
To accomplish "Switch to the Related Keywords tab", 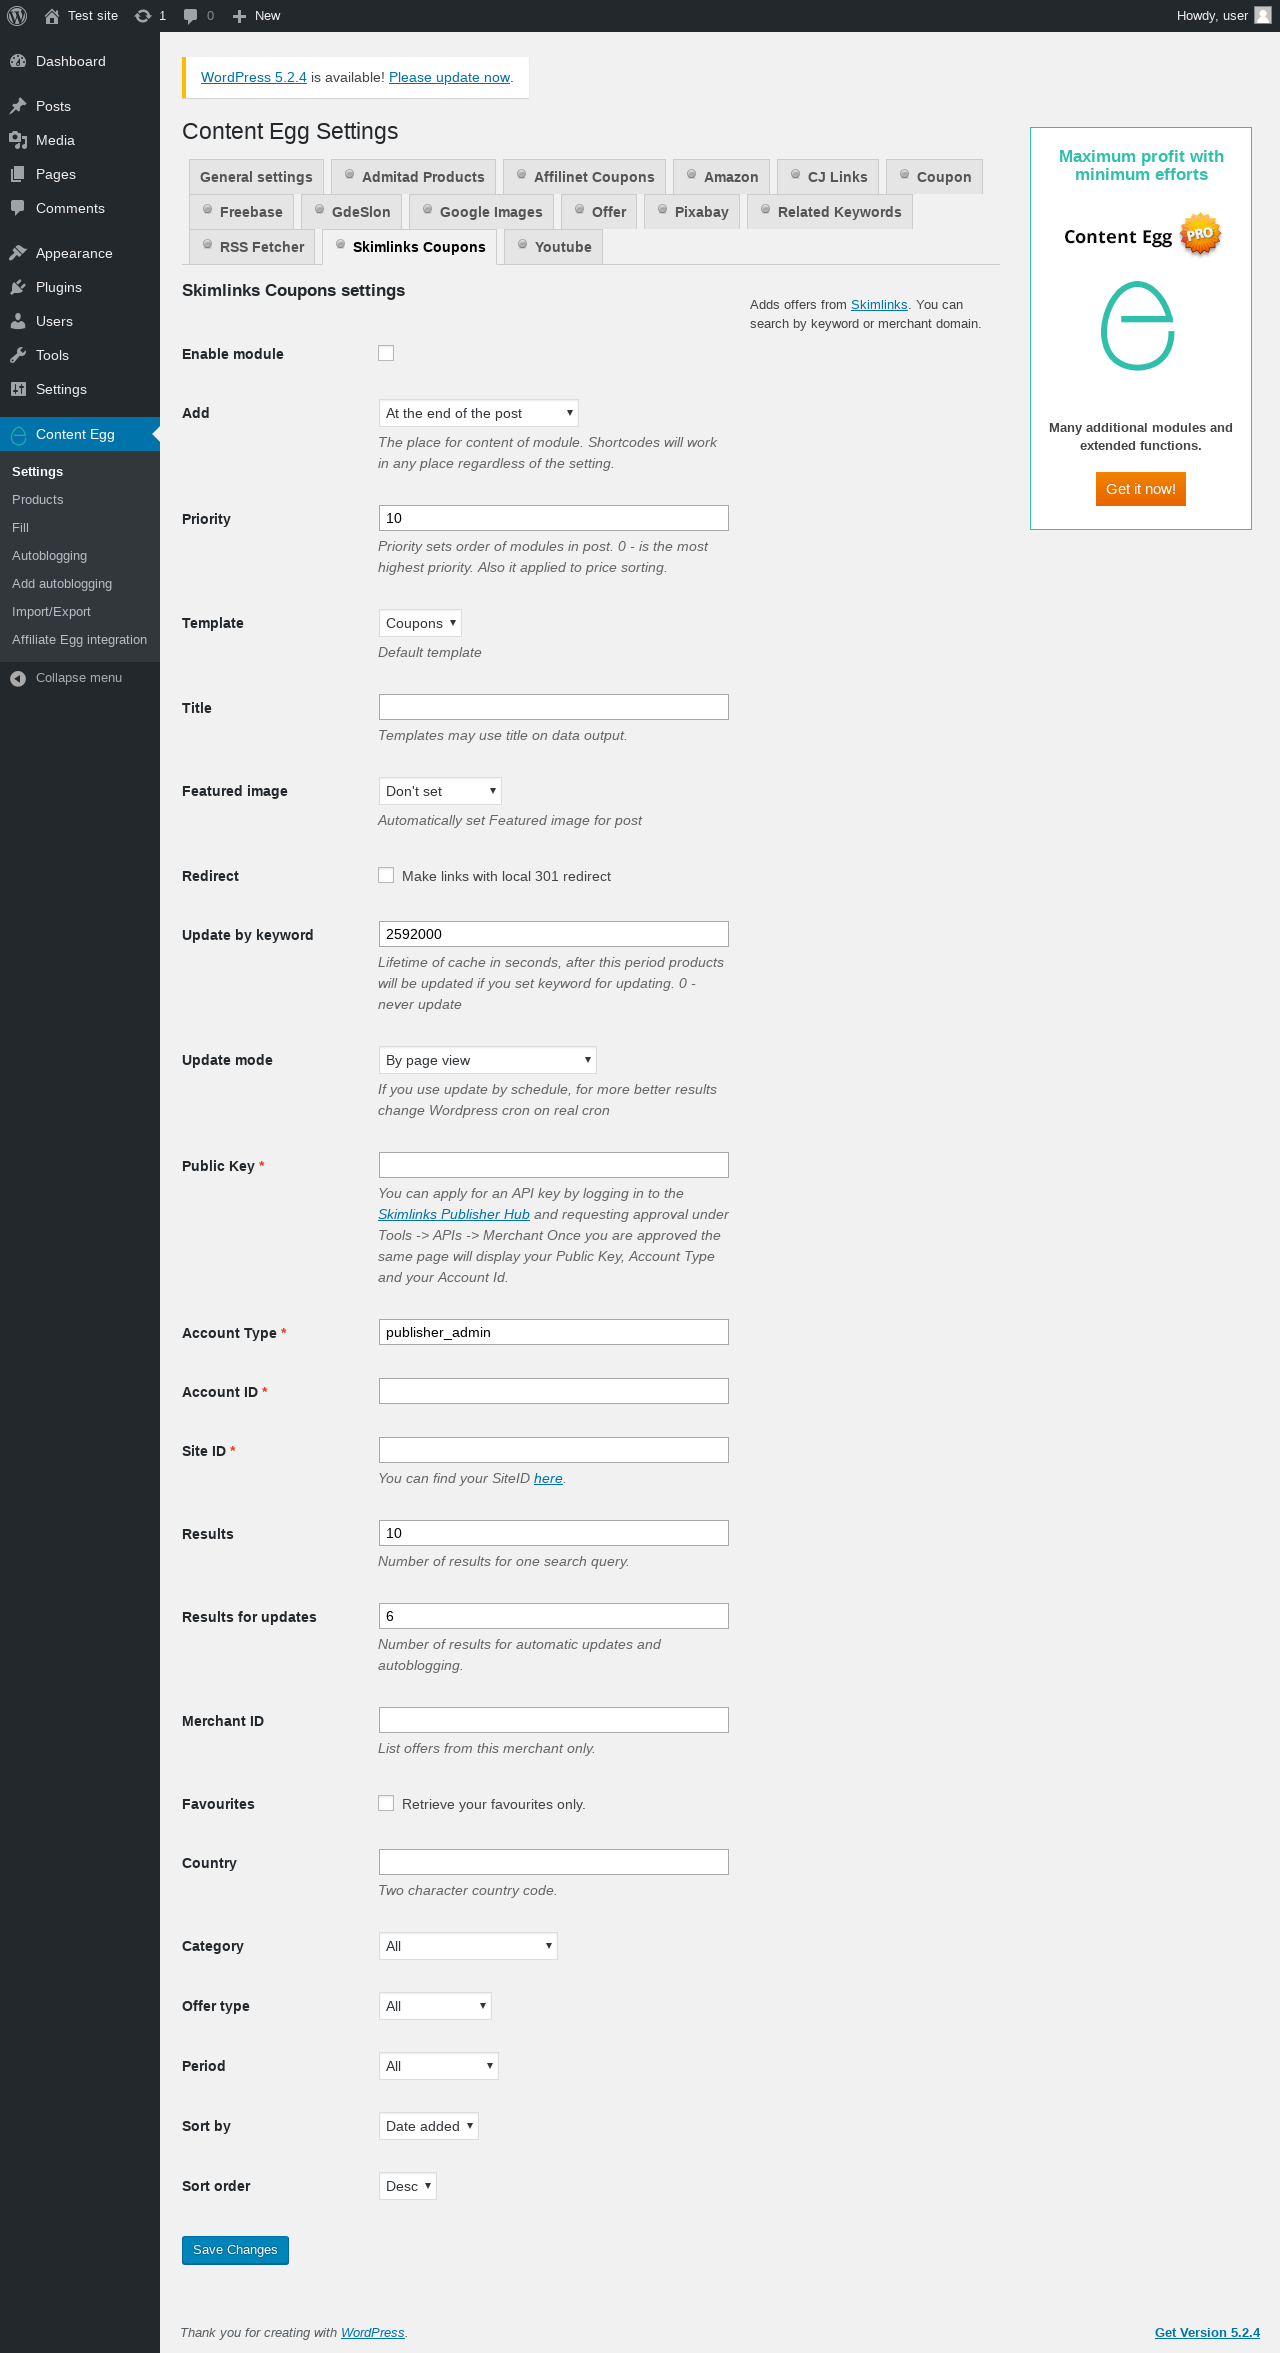I will coord(830,212).
